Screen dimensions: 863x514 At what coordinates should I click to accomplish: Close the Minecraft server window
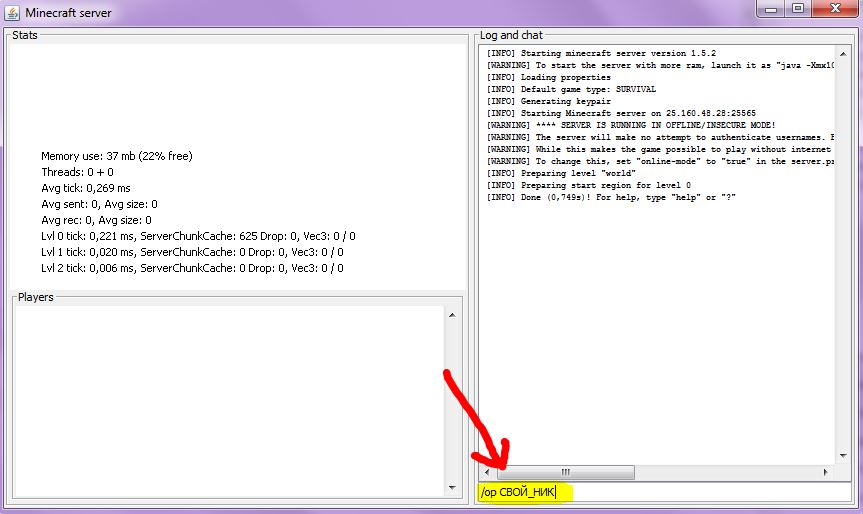tap(835, 9)
